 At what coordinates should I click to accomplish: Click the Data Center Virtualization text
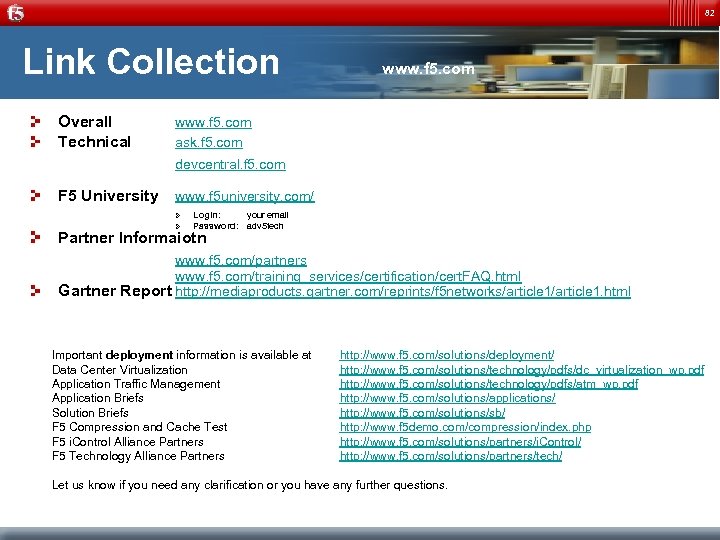(x=120, y=370)
